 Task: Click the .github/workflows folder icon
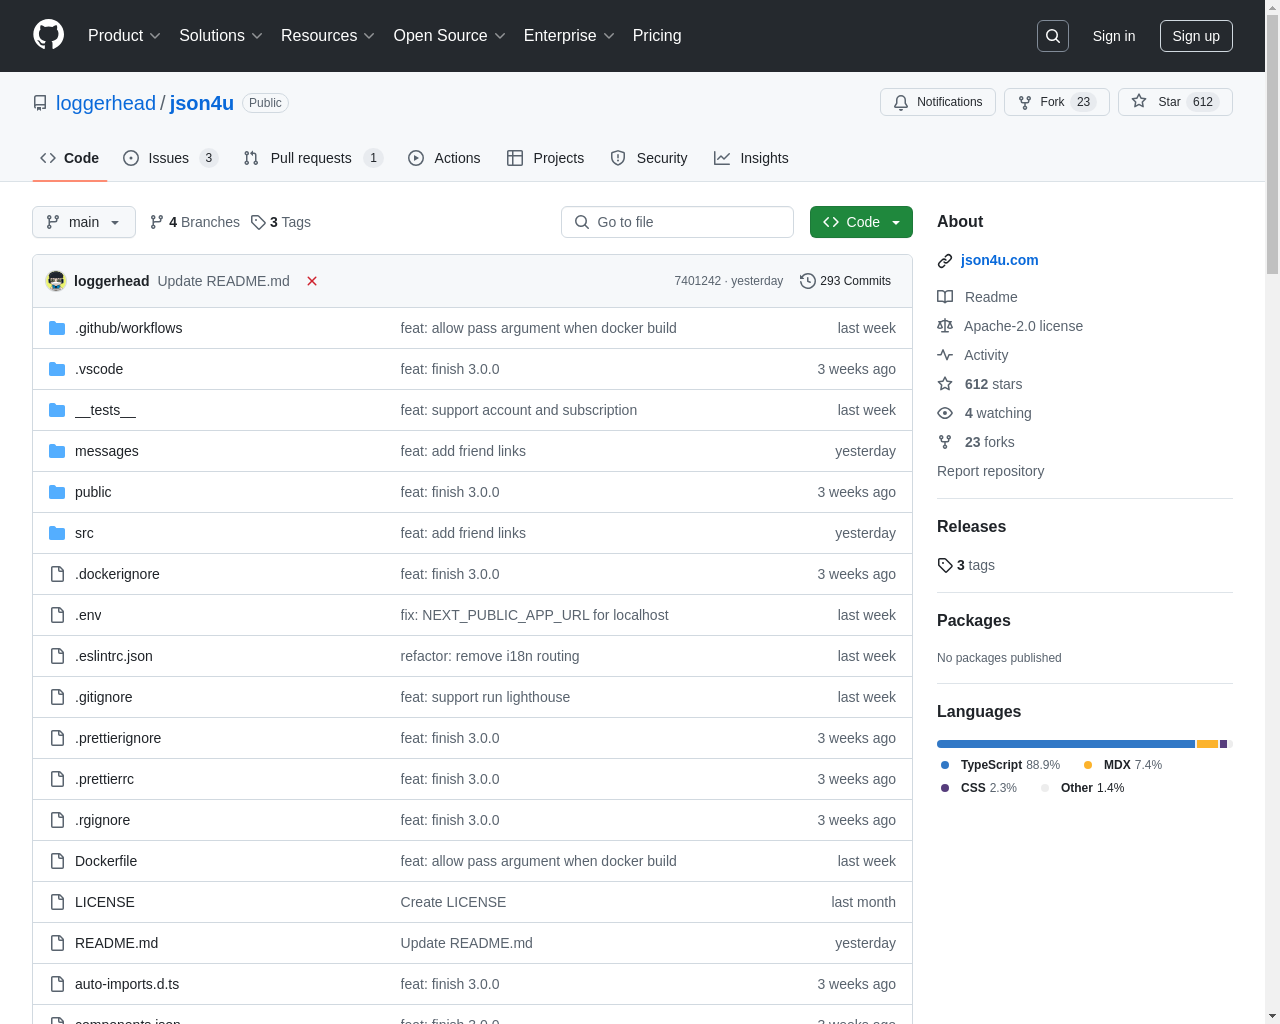click(57, 328)
